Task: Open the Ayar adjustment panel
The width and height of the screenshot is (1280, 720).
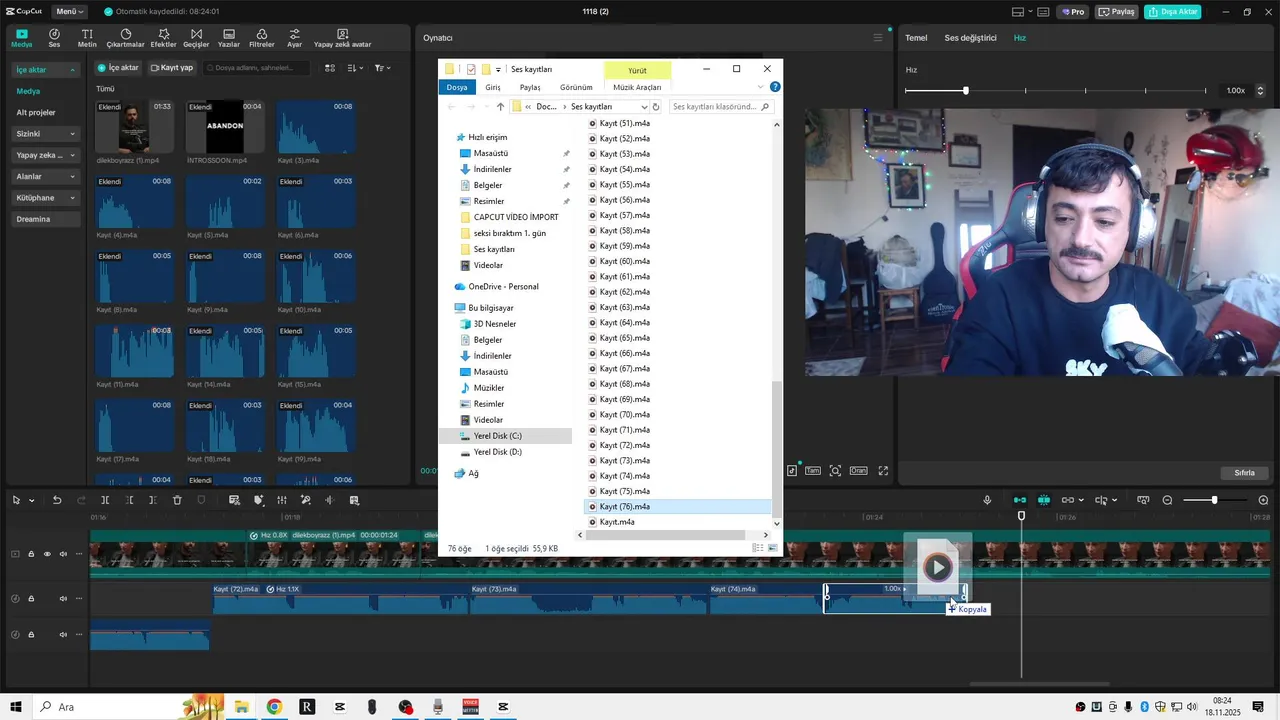Action: click(294, 38)
